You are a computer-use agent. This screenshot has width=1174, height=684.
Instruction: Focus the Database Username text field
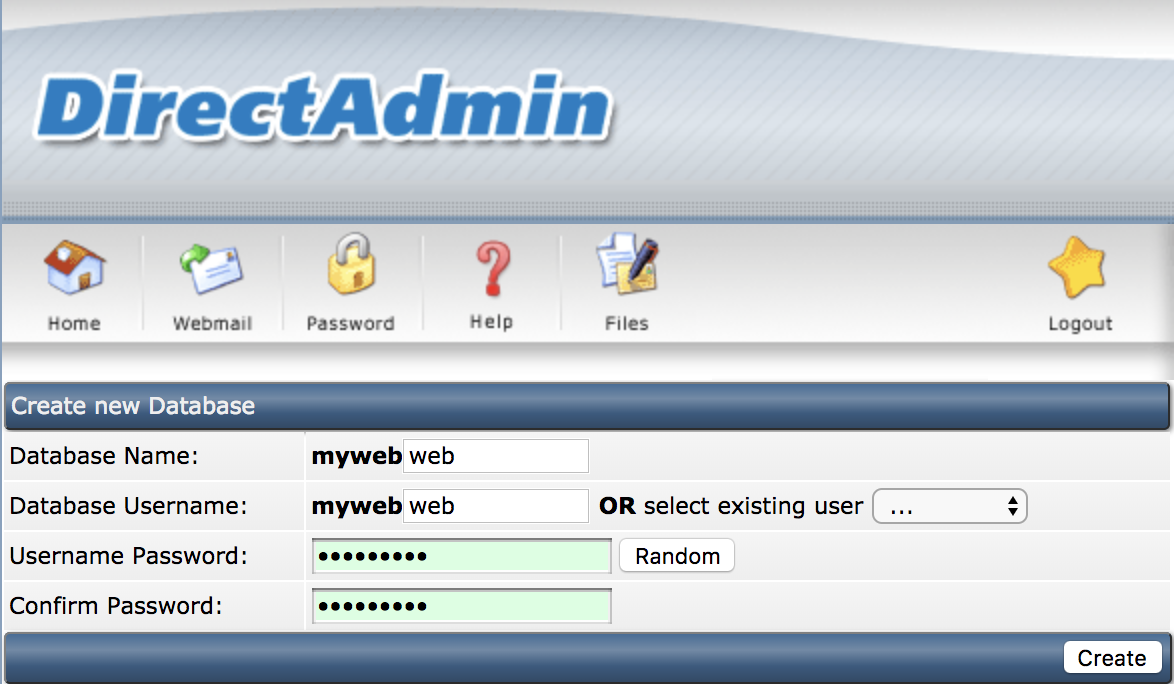tap(496, 506)
